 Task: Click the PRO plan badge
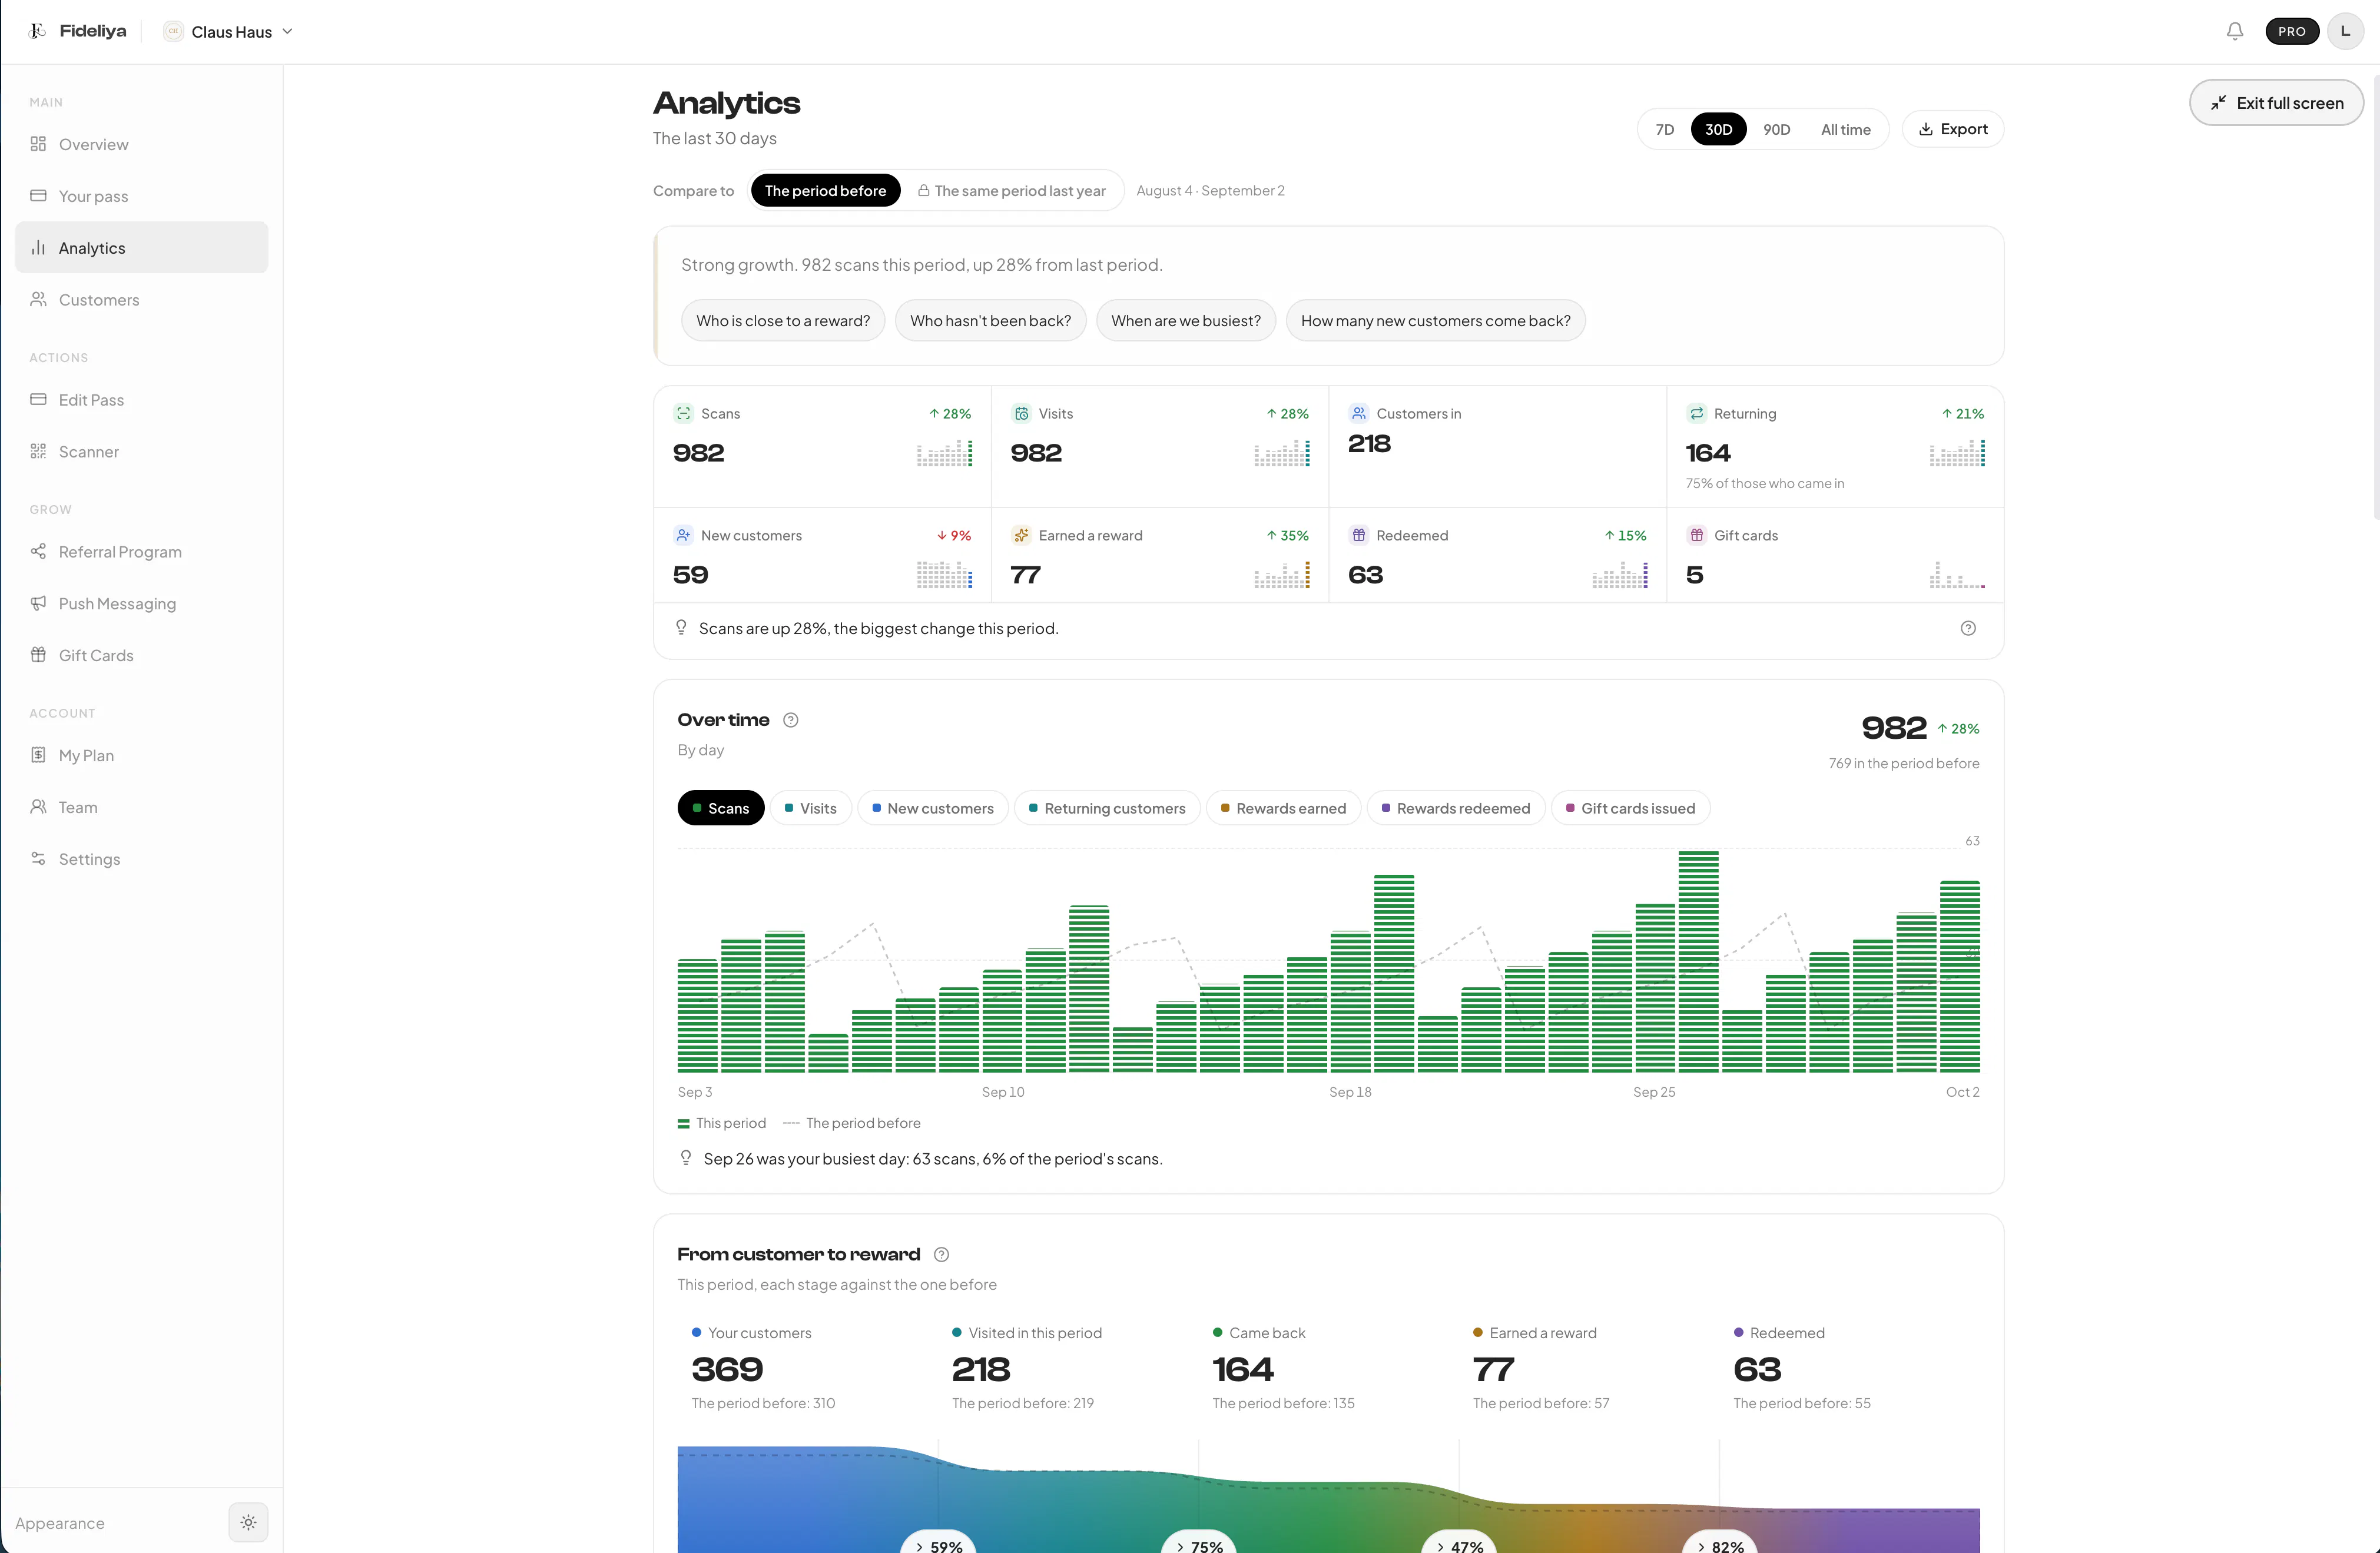point(2292,31)
